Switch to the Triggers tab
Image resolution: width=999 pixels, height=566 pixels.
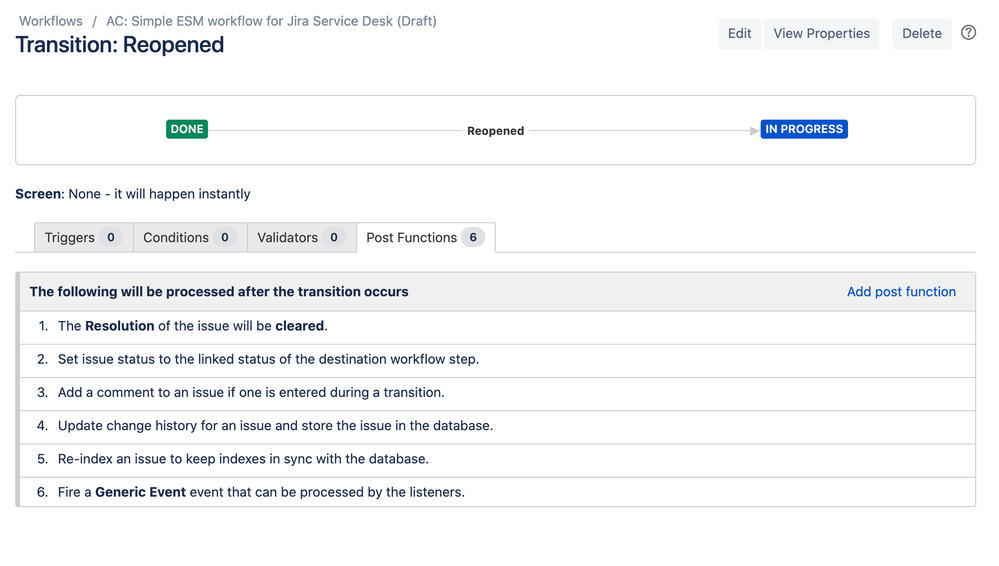(x=83, y=238)
